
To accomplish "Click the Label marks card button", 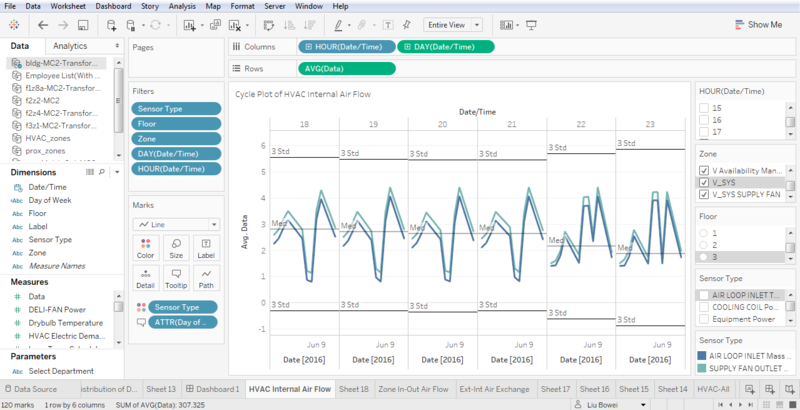I will coord(206,248).
